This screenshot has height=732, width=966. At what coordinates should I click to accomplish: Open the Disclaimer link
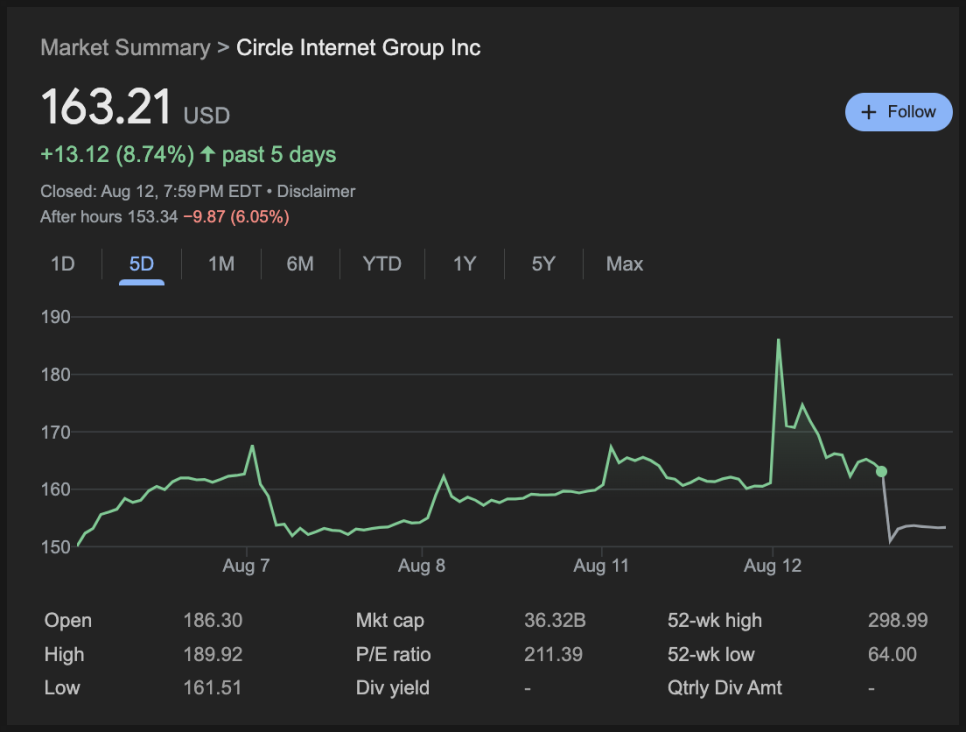click(316, 192)
